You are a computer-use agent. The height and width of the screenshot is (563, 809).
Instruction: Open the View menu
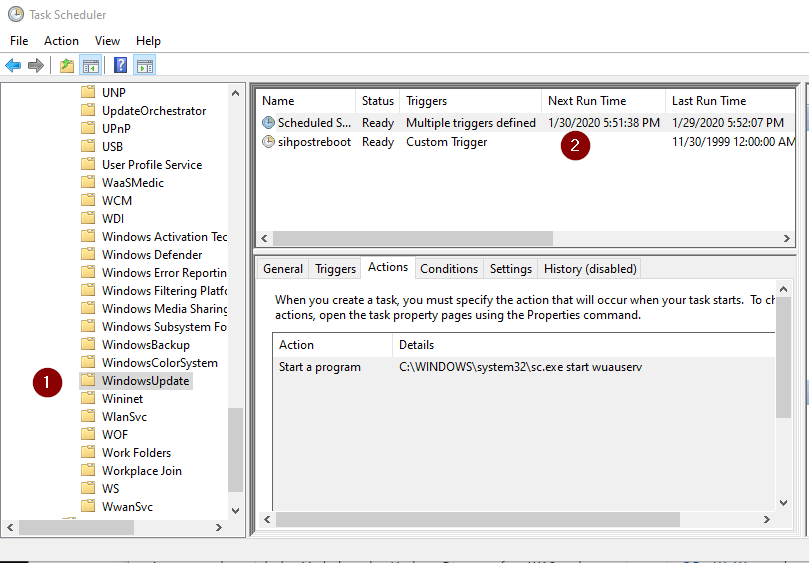click(x=107, y=41)
